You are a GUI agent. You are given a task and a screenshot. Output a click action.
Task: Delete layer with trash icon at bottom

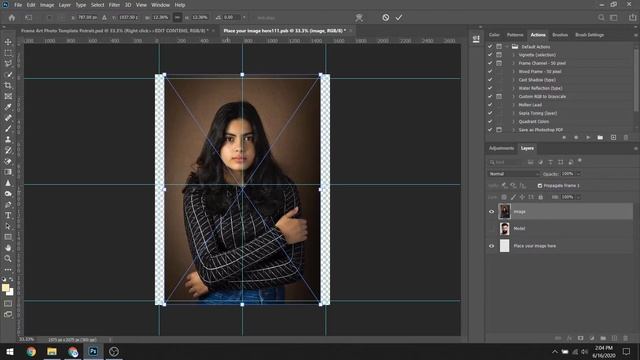[x=626, y=338]
